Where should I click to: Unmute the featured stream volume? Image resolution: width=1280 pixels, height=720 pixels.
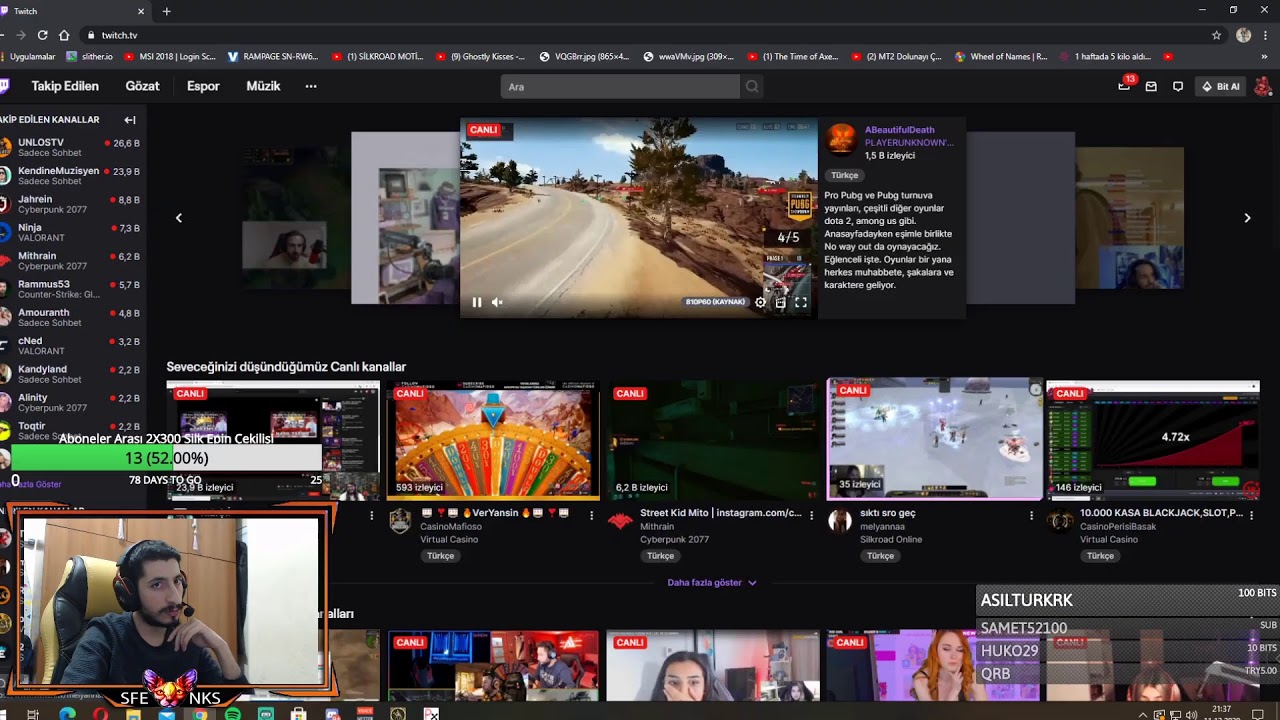click(x=497, y=302)
